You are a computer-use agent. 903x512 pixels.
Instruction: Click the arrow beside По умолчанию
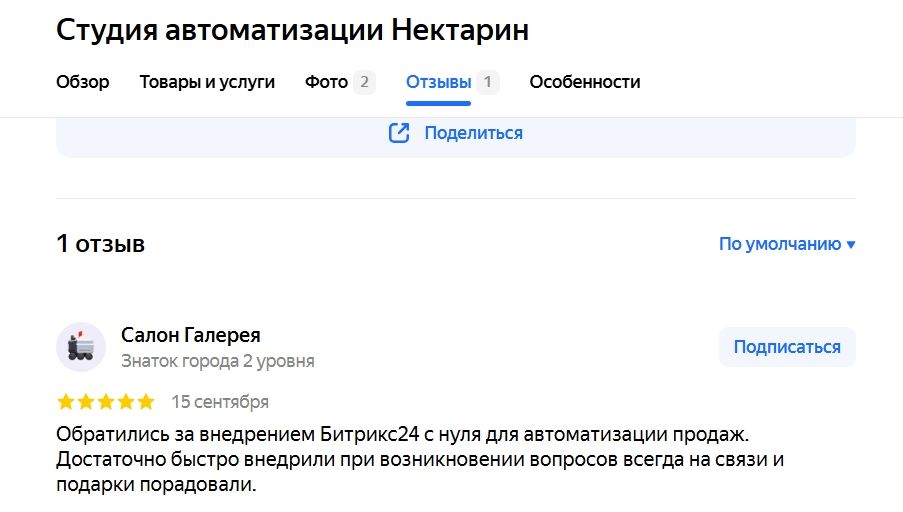click(x=851, y=244)
